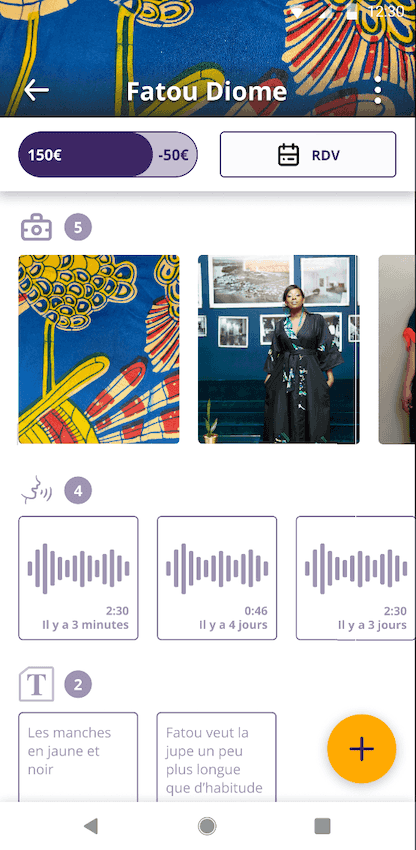
Task: Open the note about Fatou's longer jupe
Action: pos(216,757)
